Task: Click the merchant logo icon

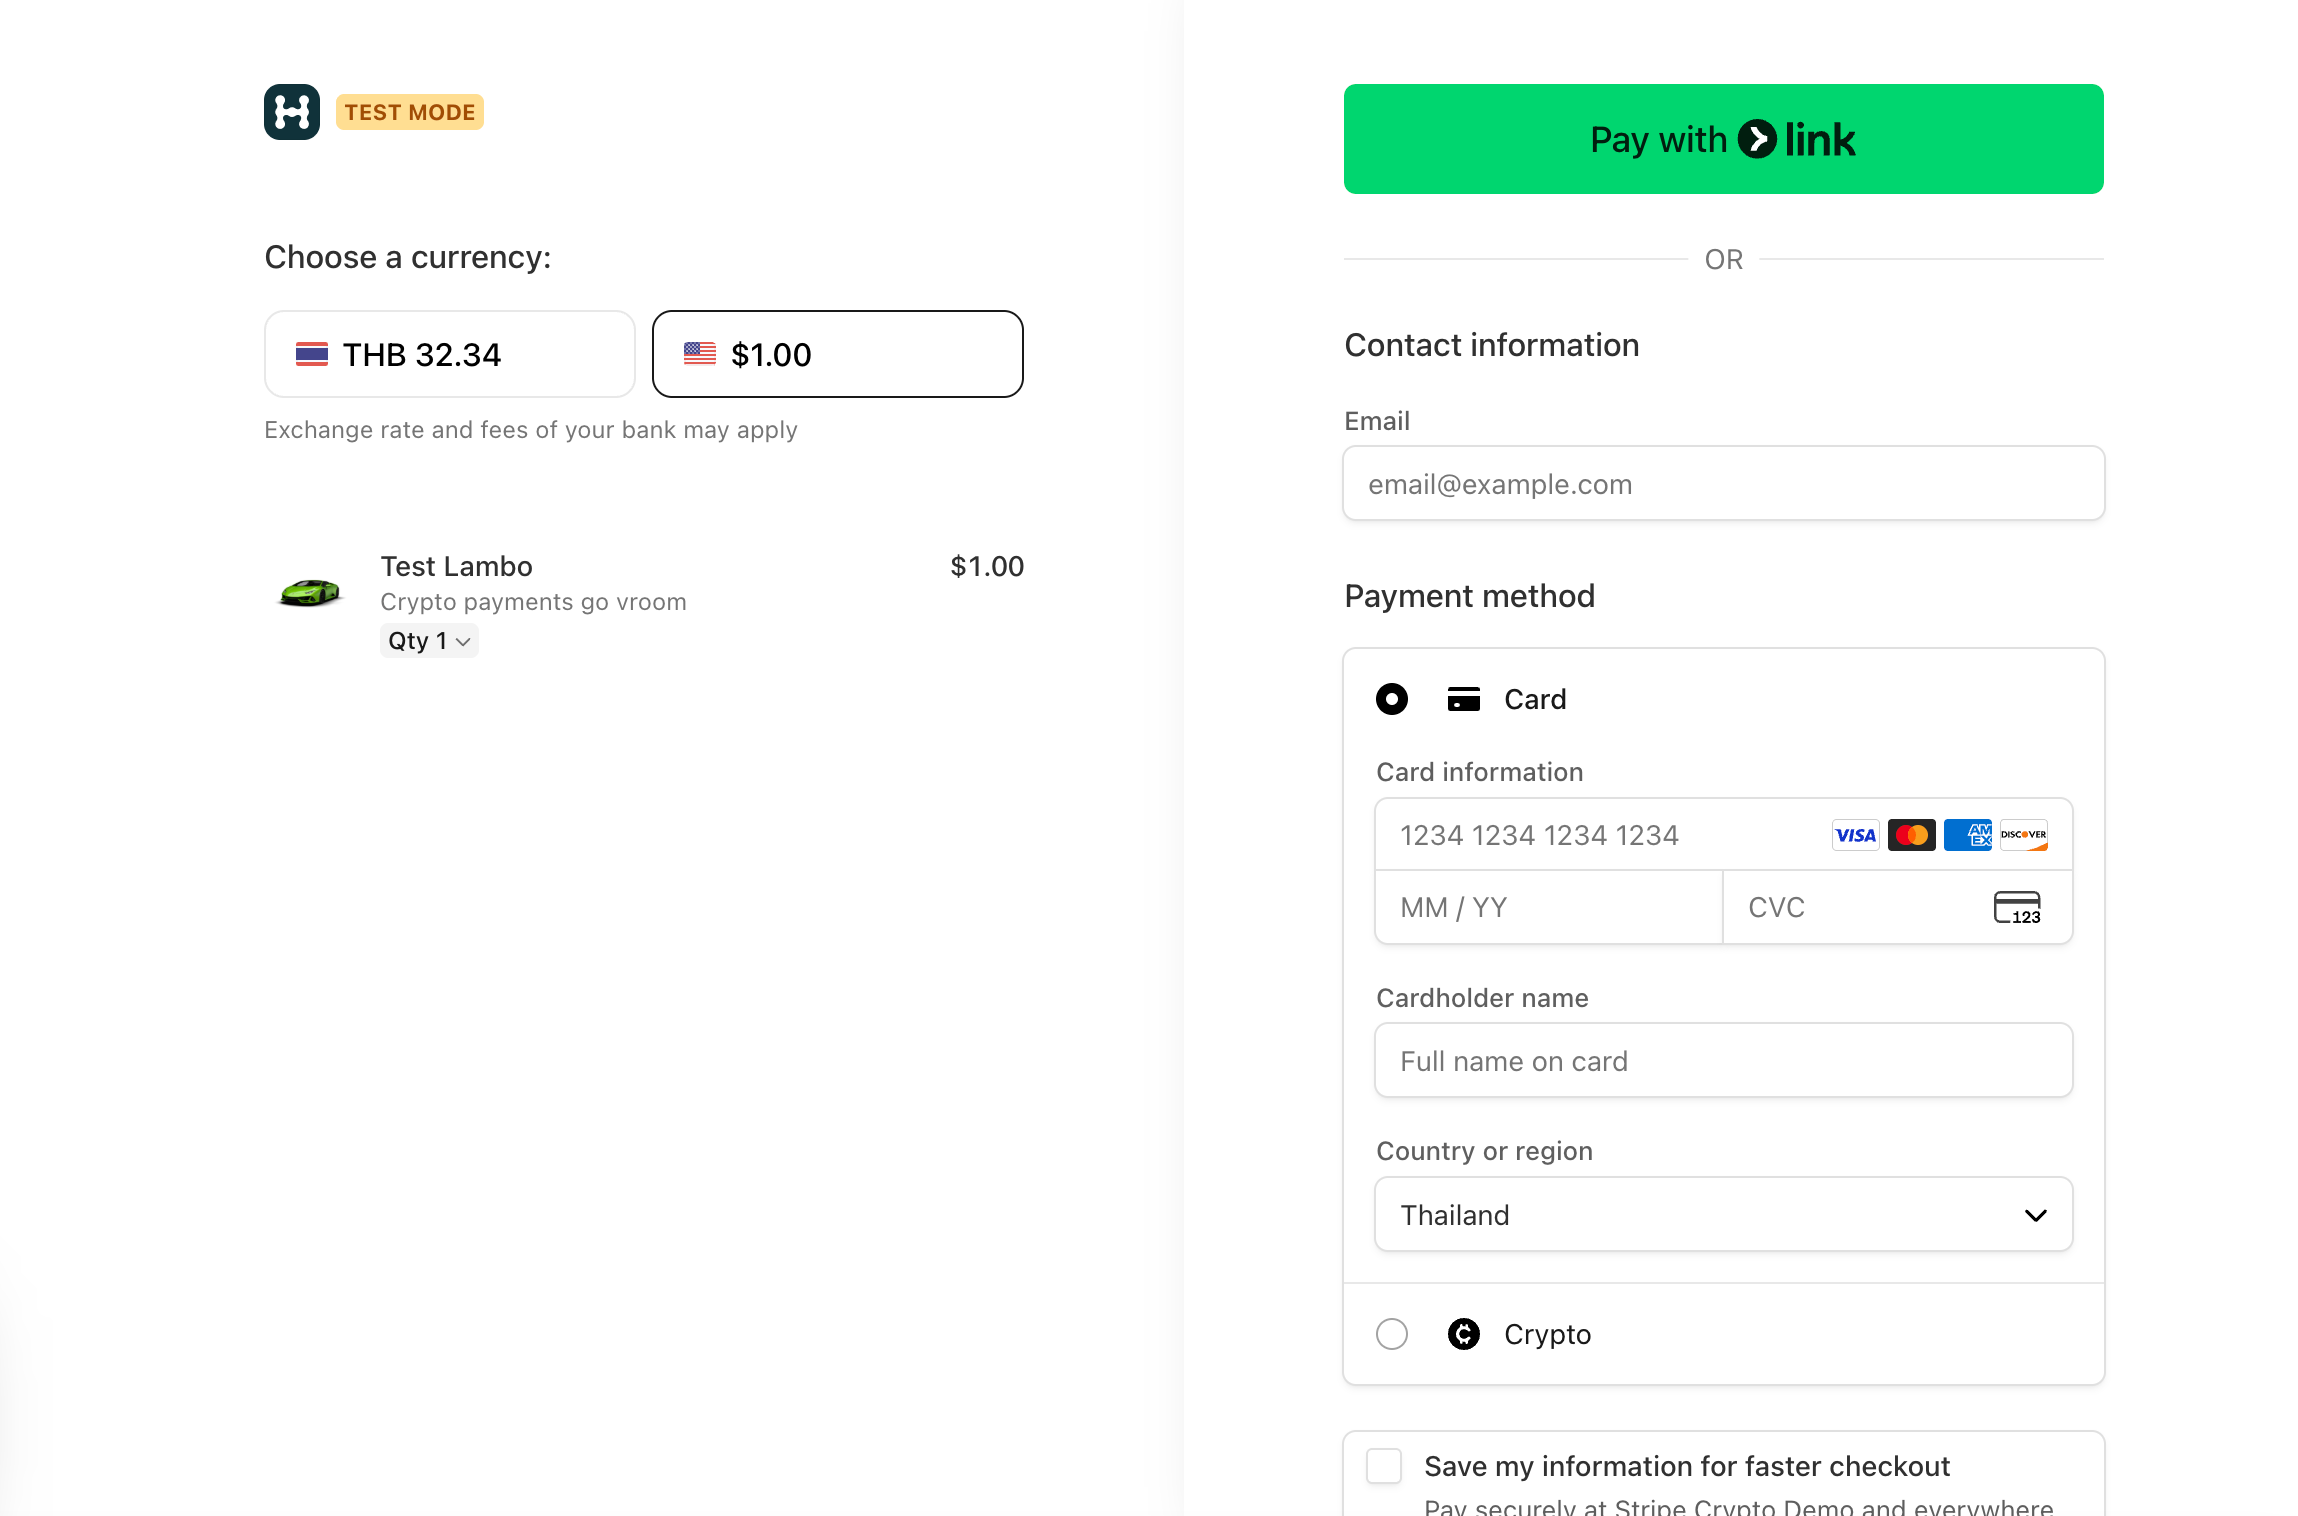Action: 291,112
